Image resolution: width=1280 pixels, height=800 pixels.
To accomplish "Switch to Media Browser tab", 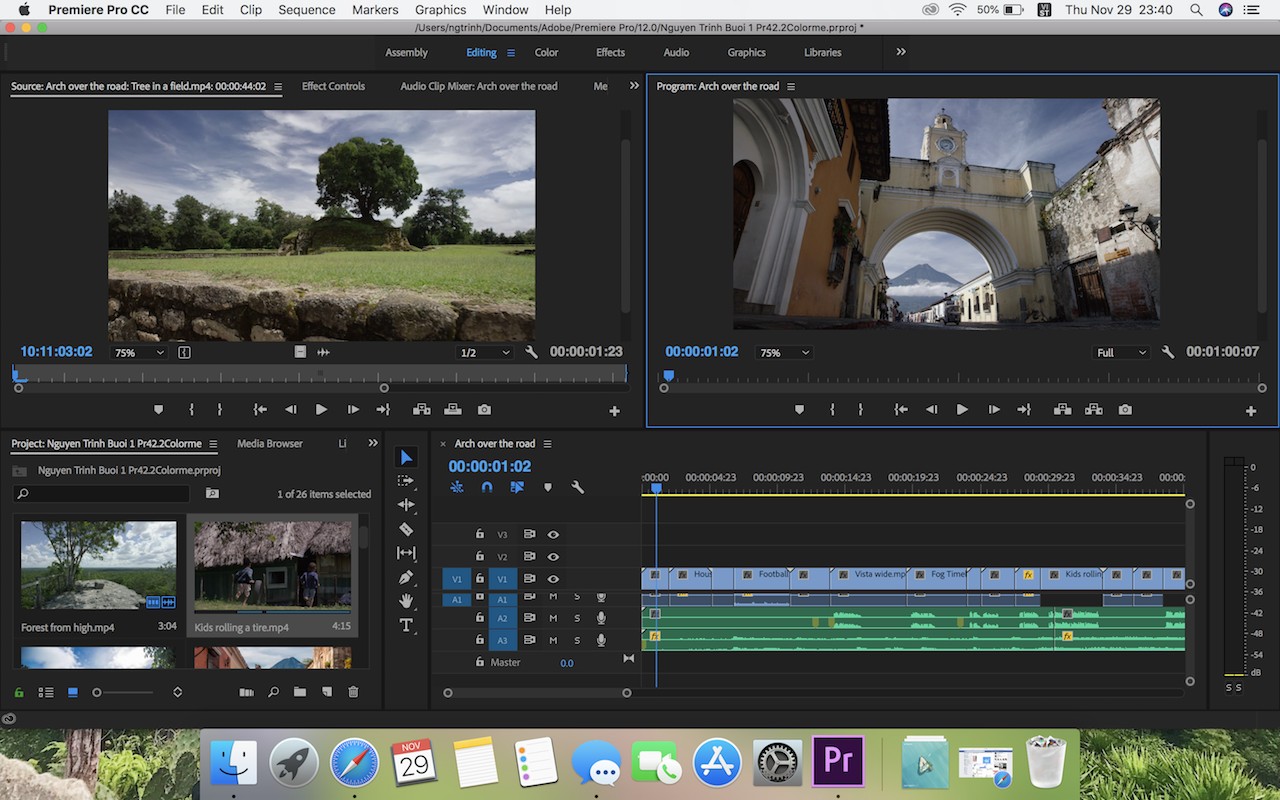I will coord(270,444).
